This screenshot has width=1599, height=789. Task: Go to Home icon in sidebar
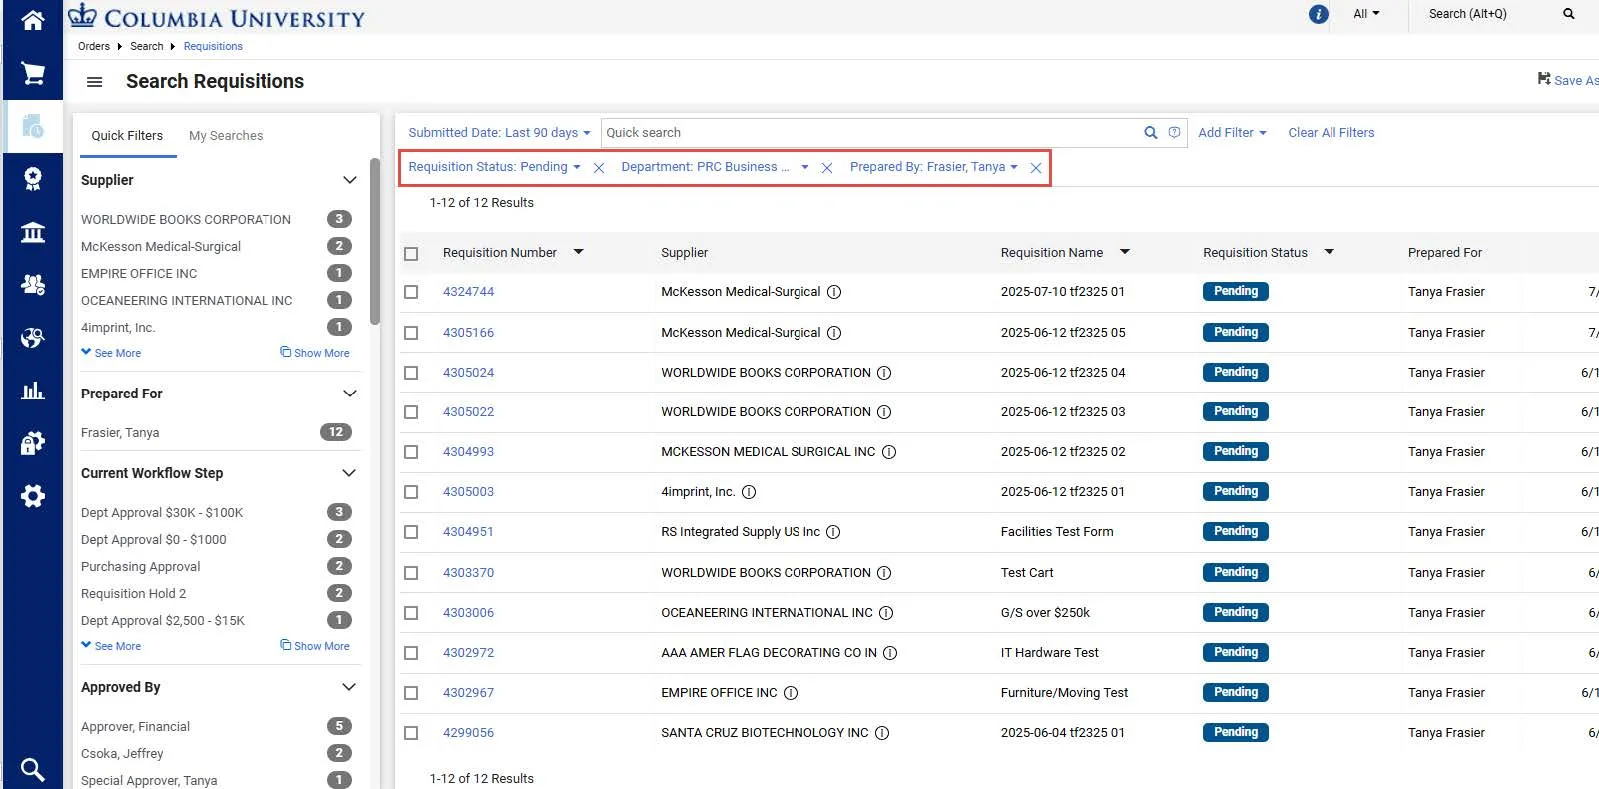(33, 20)
